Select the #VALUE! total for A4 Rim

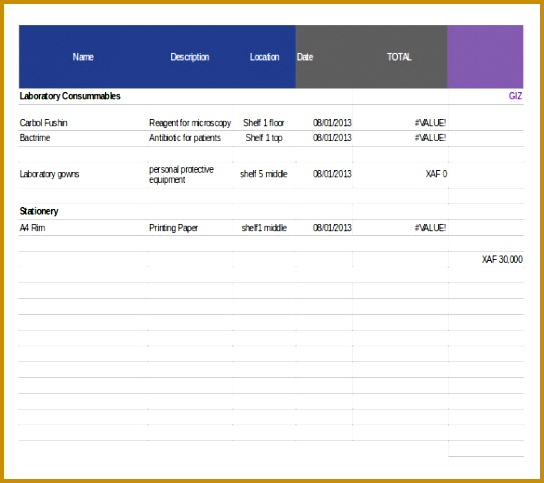click(430, 228)
